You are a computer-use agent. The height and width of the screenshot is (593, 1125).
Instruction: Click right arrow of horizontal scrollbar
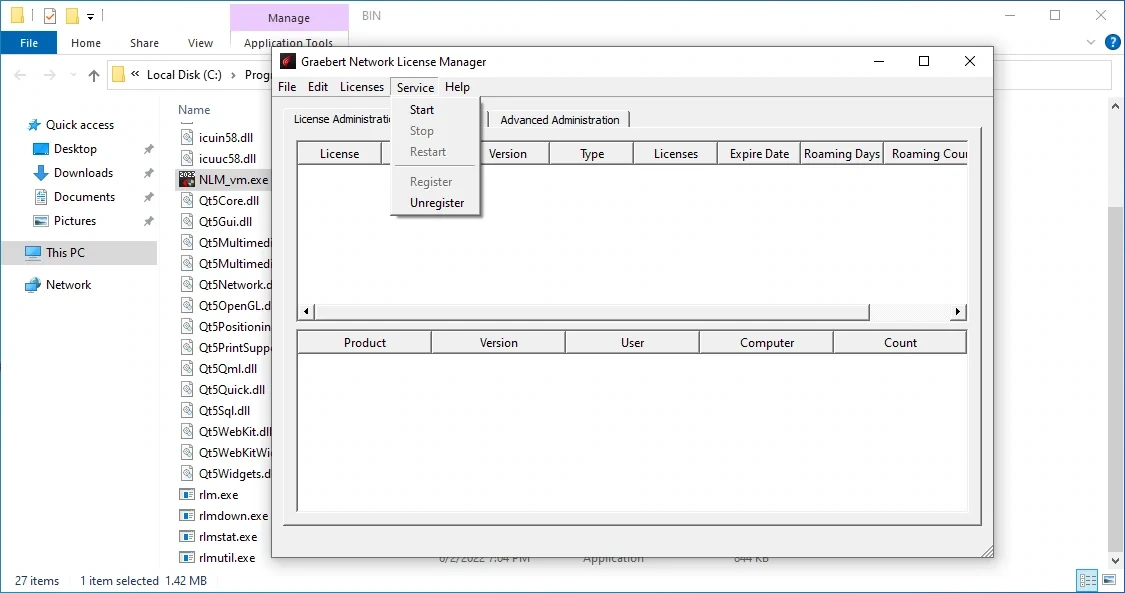click(x=957, y=312)
